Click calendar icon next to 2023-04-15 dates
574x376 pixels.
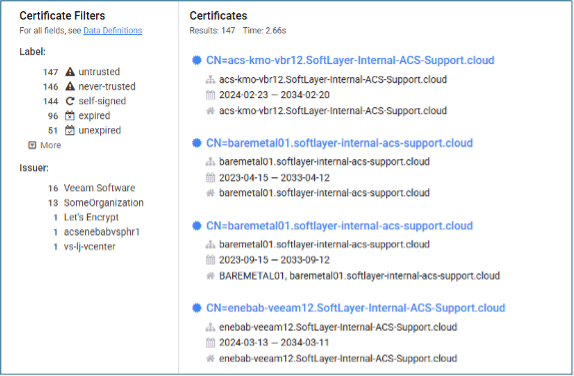coord(210,178)
